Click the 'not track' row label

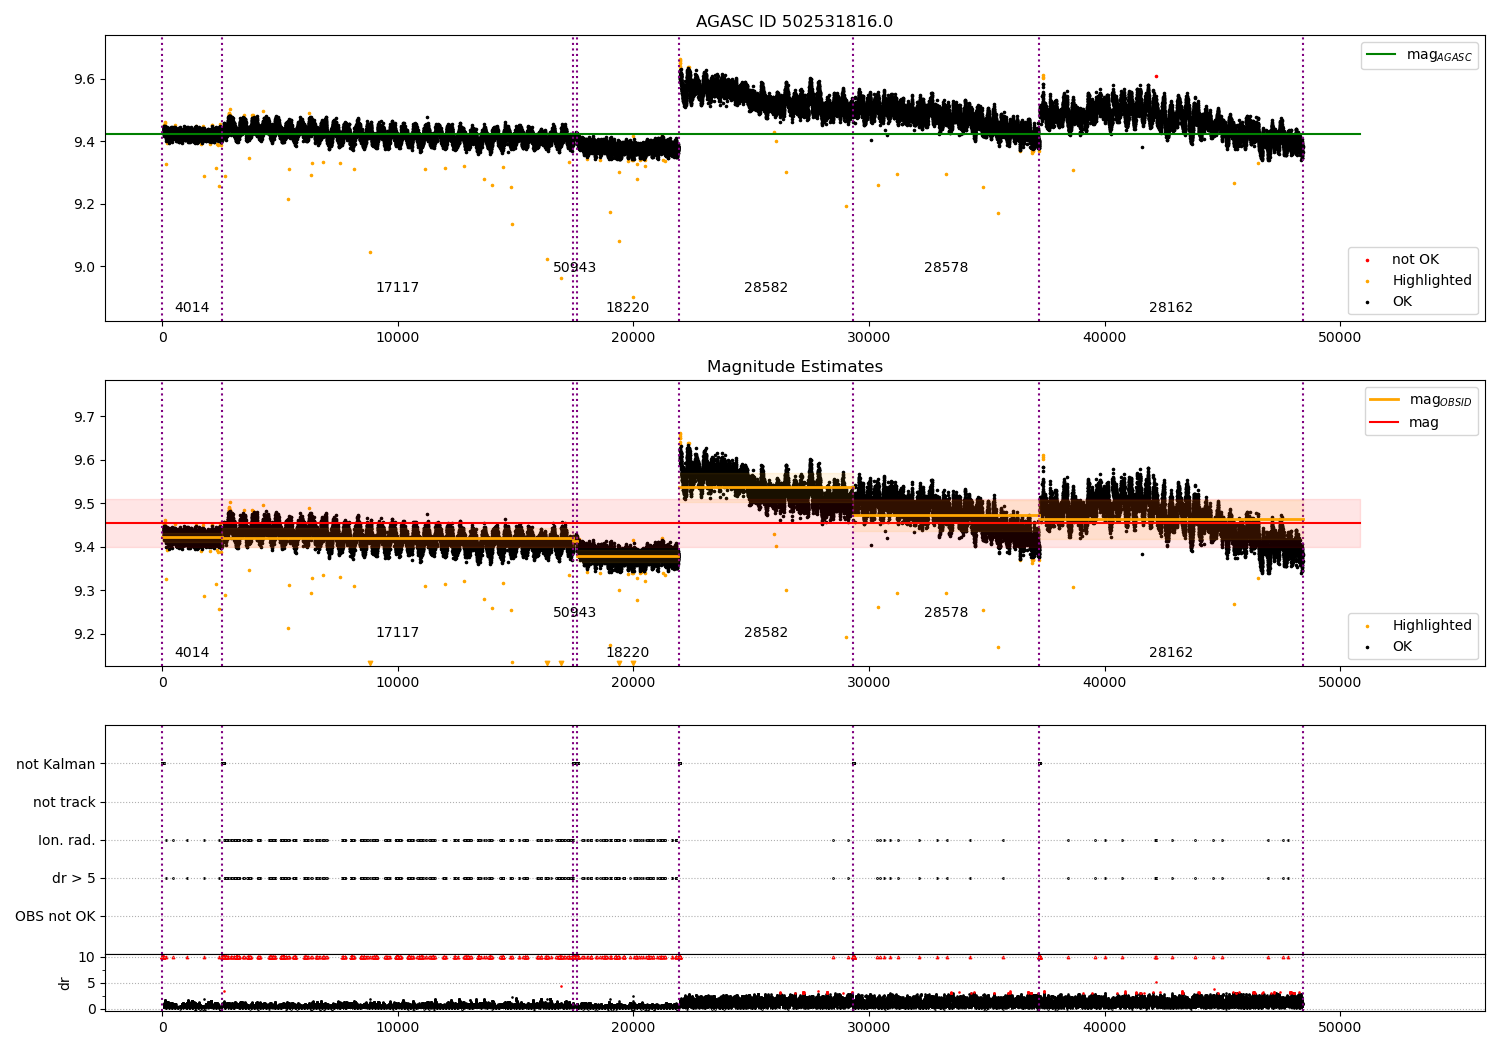[x=64, y=803]
